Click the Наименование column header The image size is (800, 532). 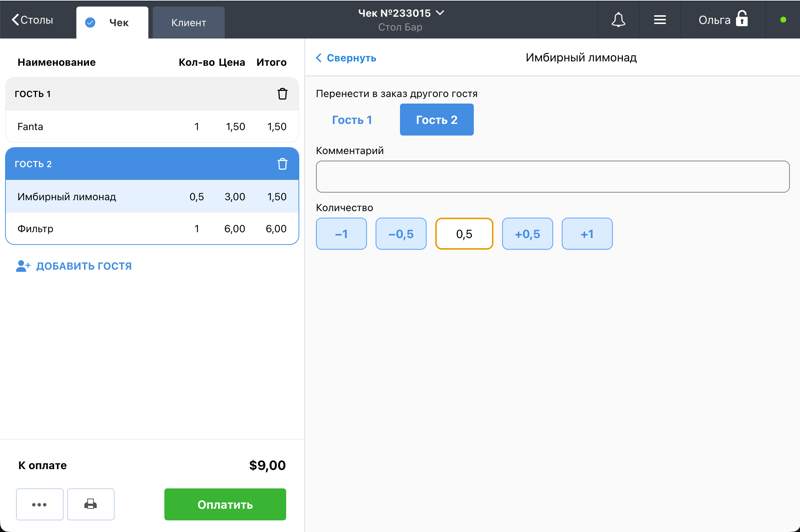pos(57,62)
